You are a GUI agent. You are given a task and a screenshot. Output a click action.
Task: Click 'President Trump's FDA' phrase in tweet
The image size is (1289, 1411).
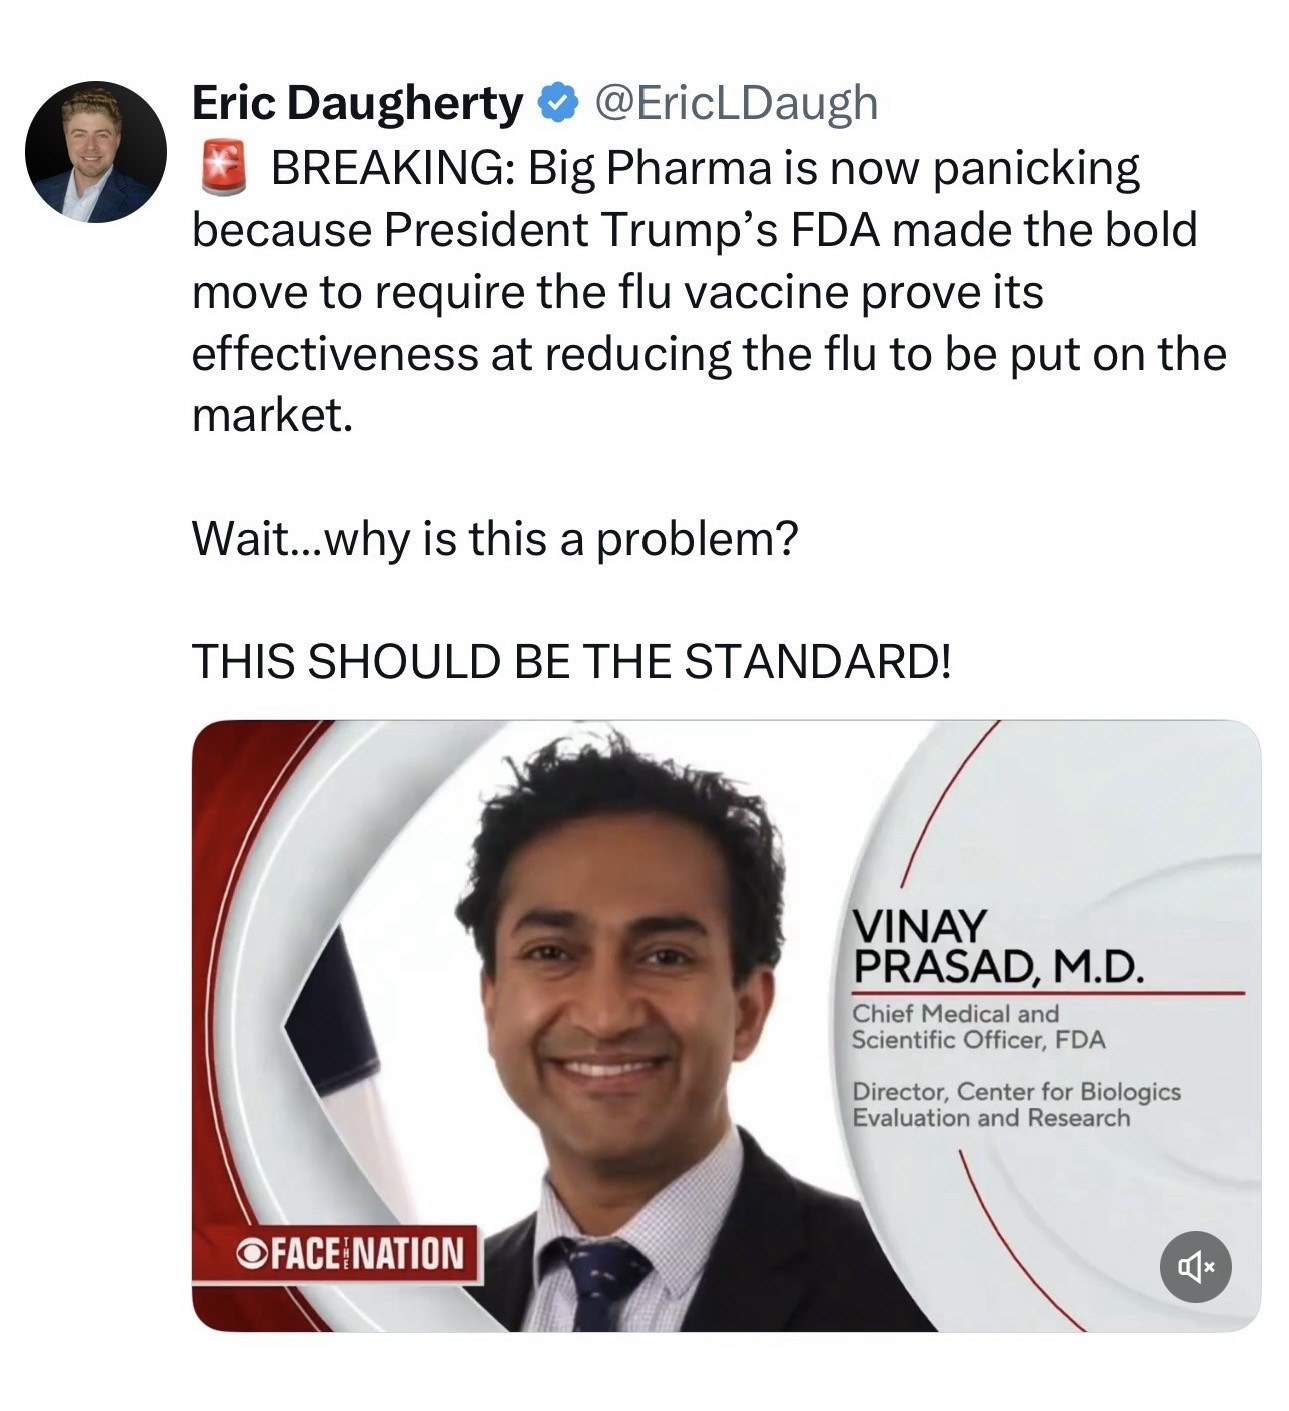tap(632, 230)
